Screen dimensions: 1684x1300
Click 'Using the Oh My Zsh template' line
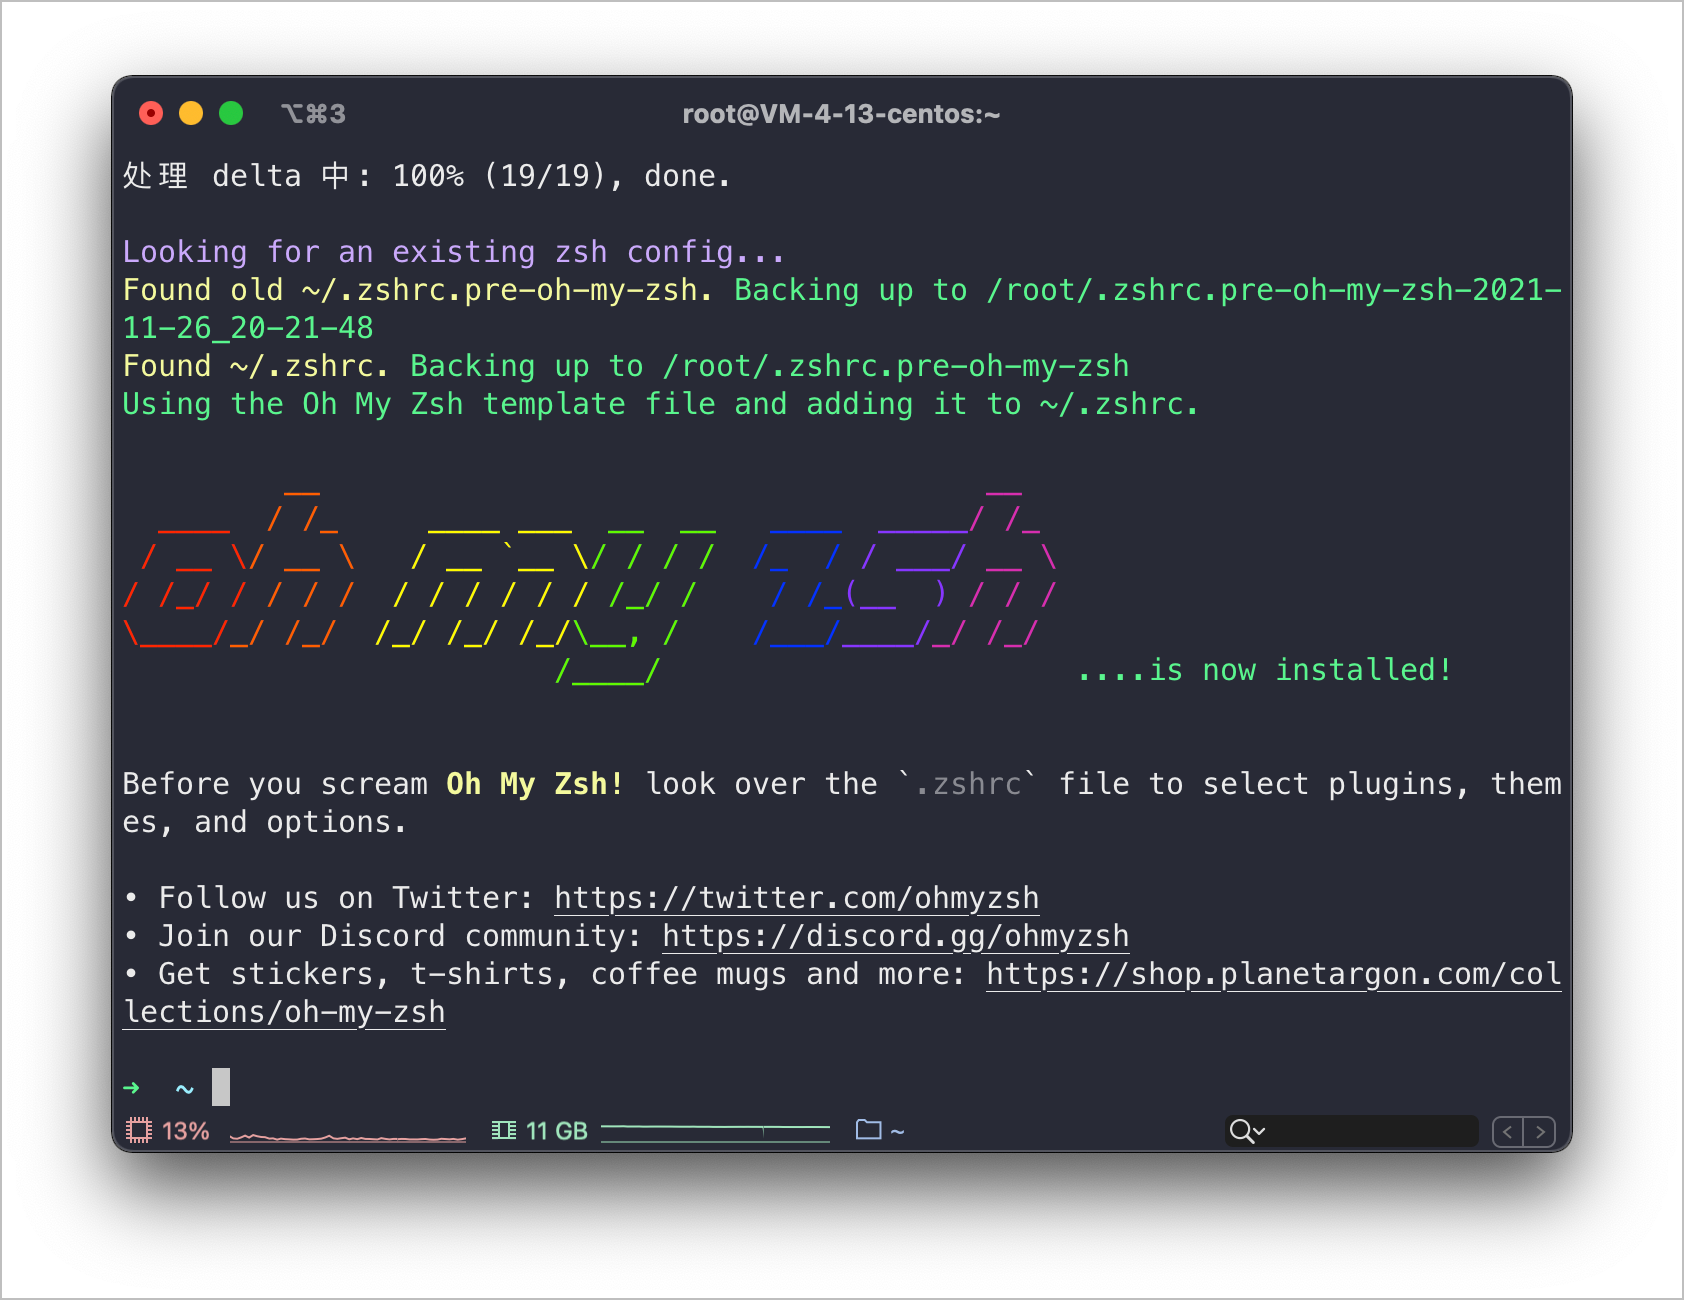[660, 404]
